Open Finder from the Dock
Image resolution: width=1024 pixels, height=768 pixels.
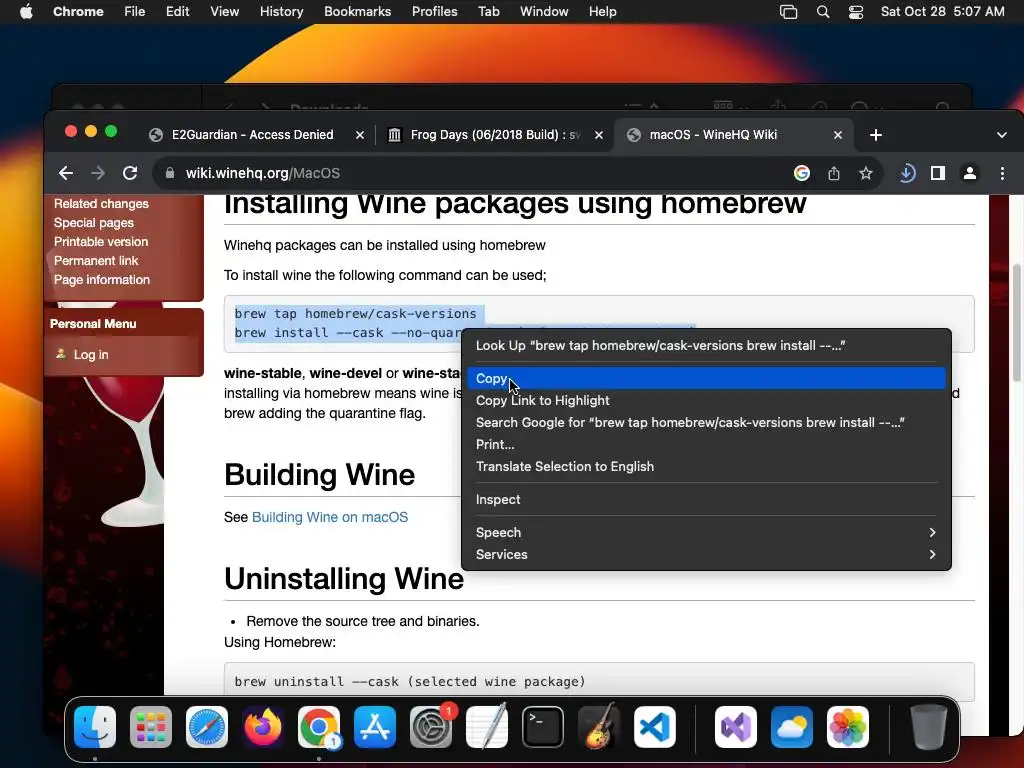[95, 727]
